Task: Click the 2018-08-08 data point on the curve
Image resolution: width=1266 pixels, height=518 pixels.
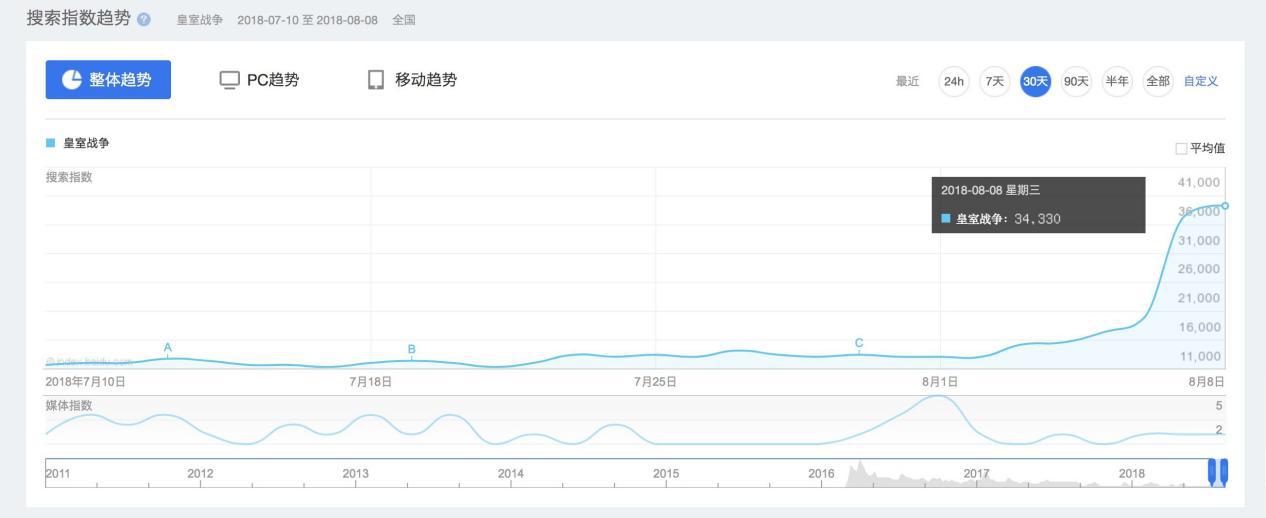Action: point(1225,206)
